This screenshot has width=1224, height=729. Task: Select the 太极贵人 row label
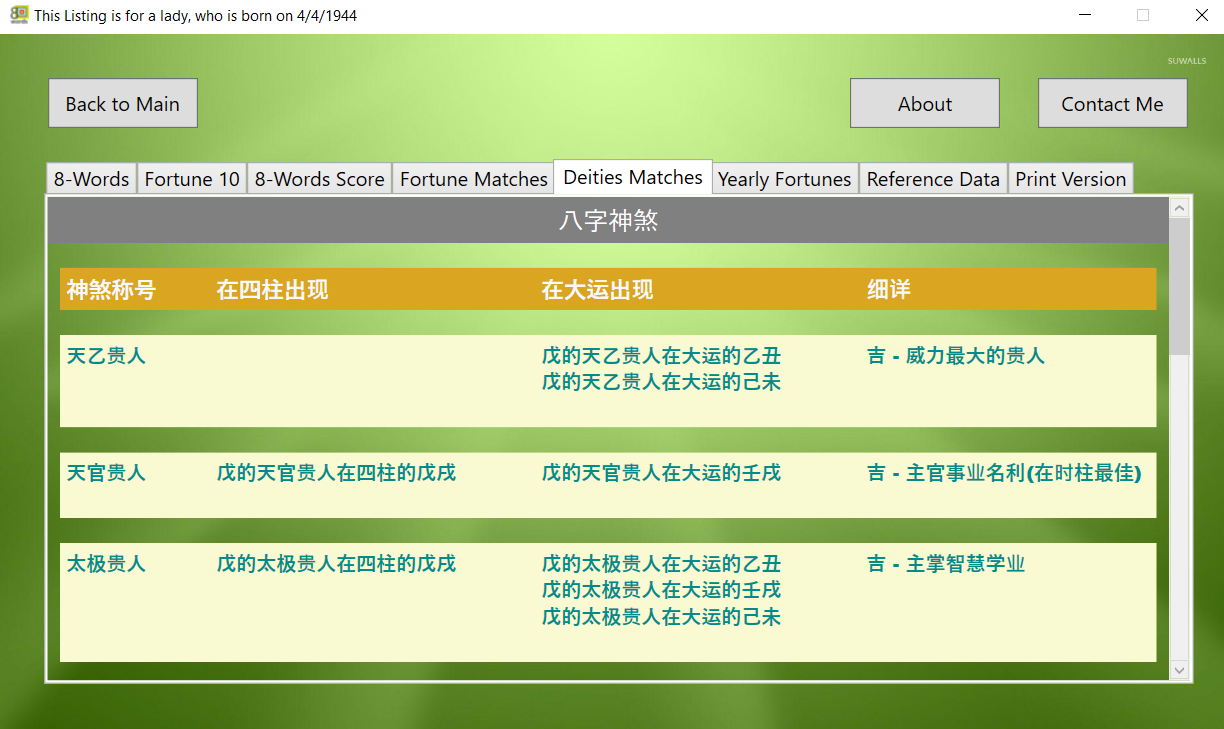[x=106, y=564]
